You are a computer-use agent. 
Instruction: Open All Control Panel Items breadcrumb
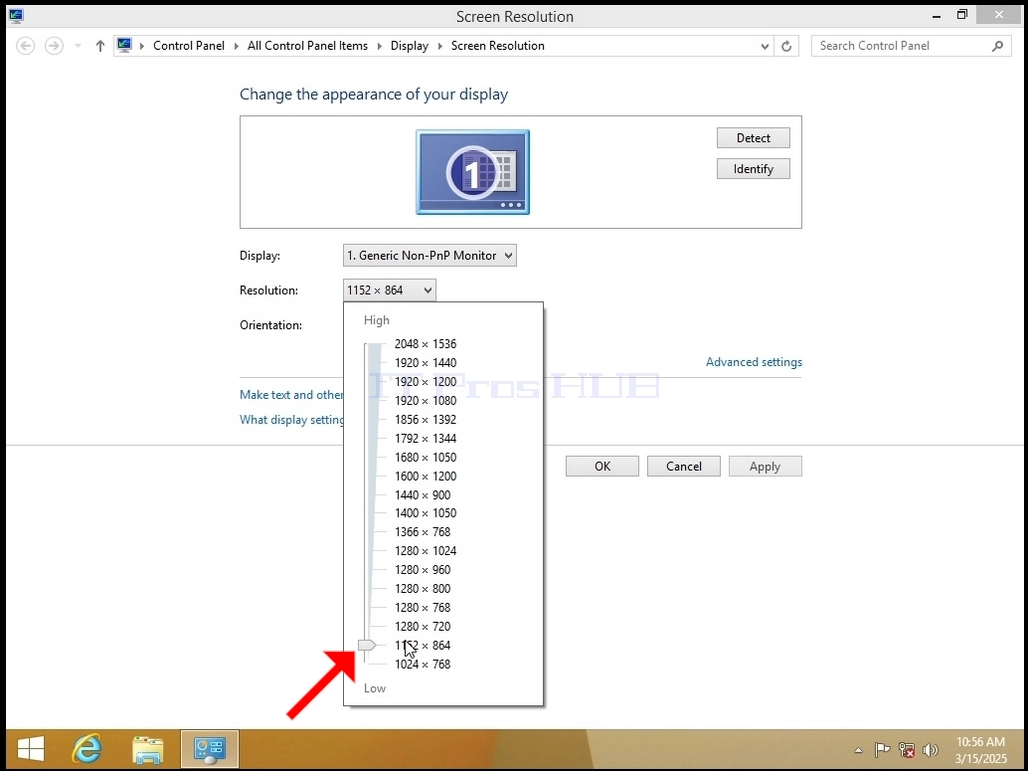tap(307, 46)
